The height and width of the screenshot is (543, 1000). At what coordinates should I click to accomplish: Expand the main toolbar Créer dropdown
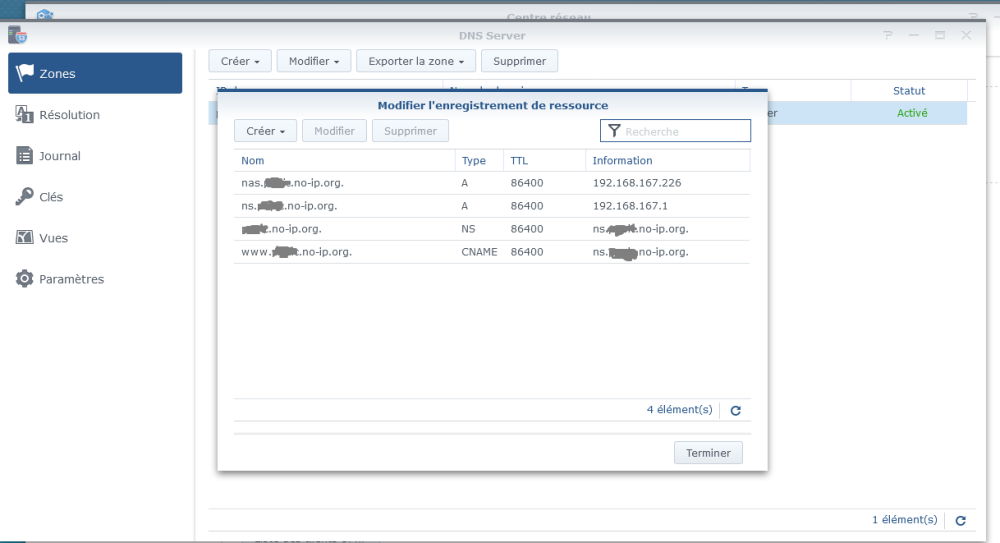[x=239, y=61]
